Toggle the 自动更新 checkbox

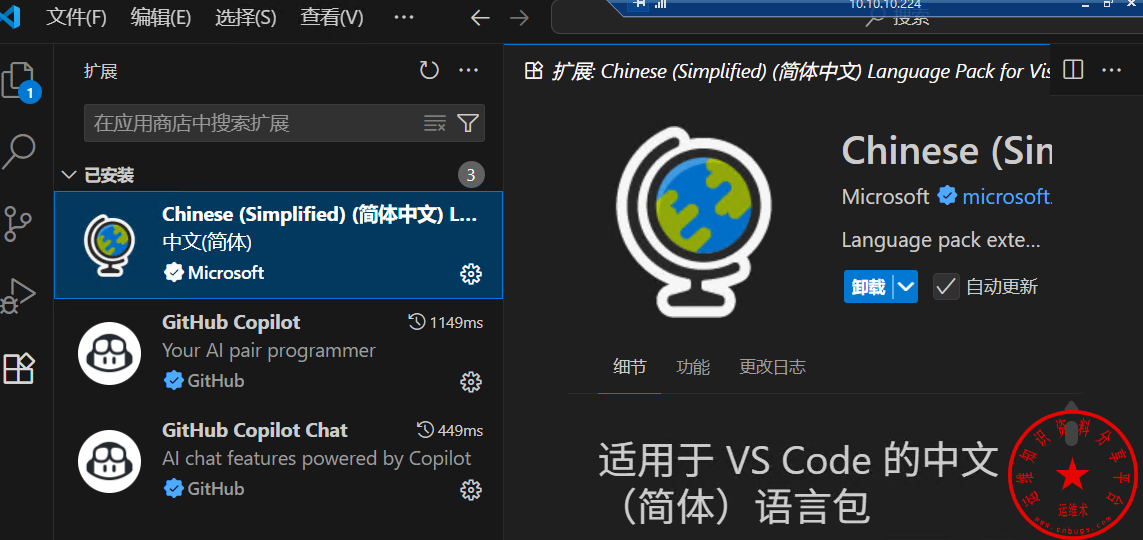click(x=946, y=287)
